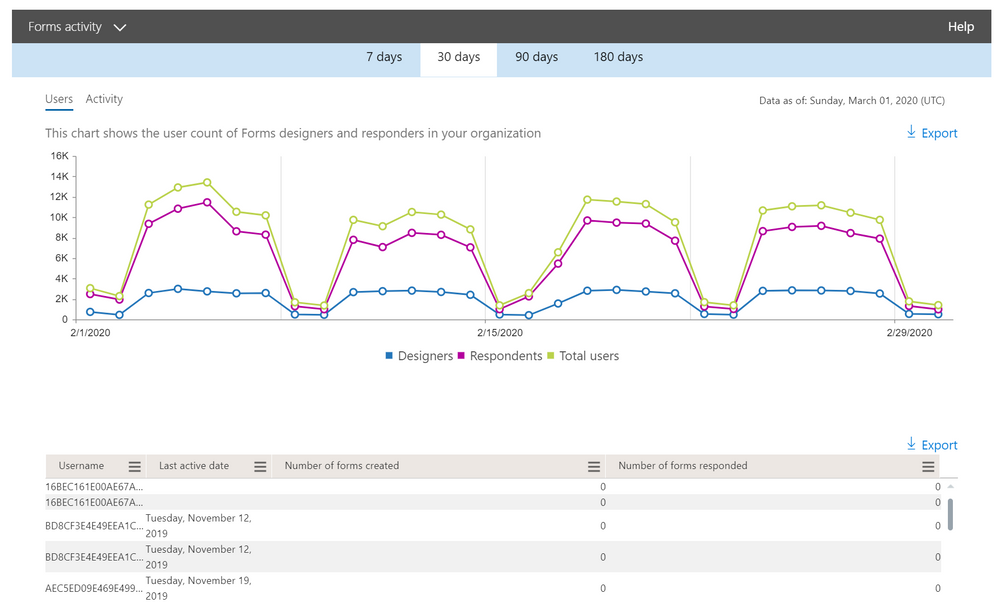This screenshot has width=999, height=602.
Task: Select the Users chart view
Action: 59,99
